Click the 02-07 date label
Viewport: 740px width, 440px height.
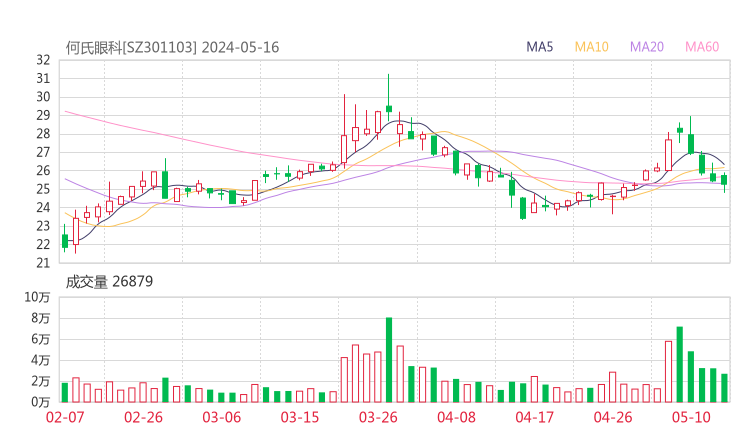[x=65, y=417]
